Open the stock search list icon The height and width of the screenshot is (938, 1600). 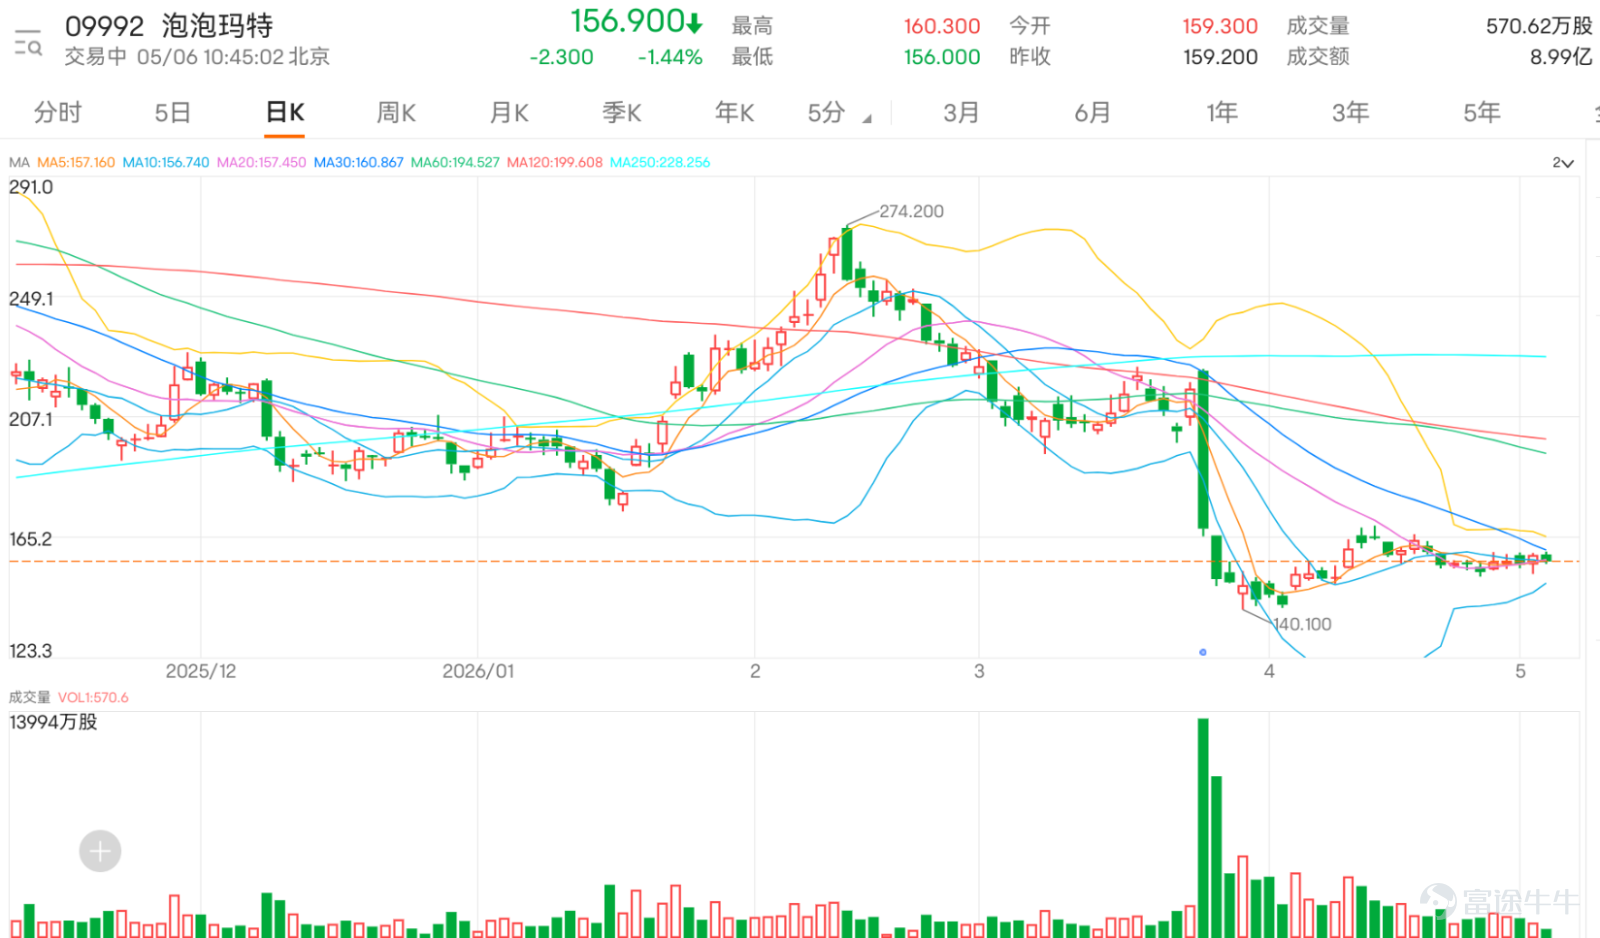coord(28,43)
